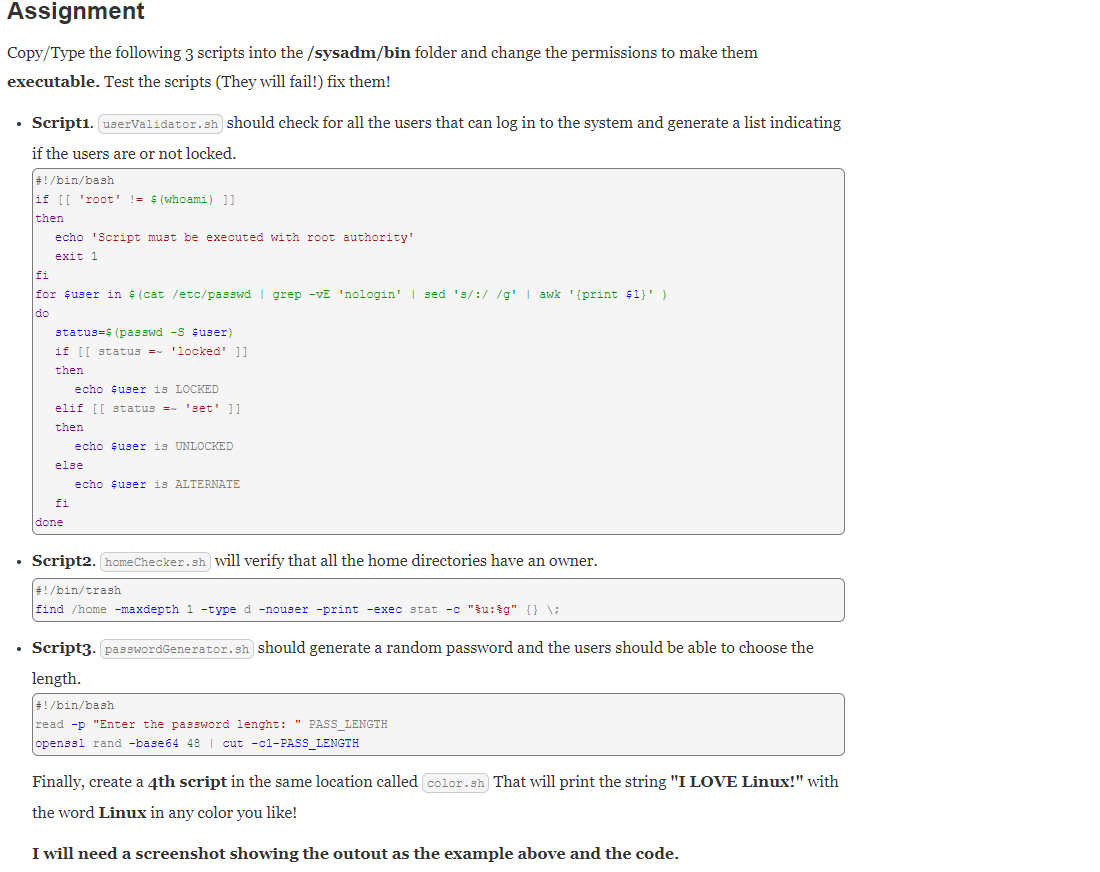This screenshot has height=872, width=1100.
Task: Click the 'Script2.' label
Action: click(64, 561)
